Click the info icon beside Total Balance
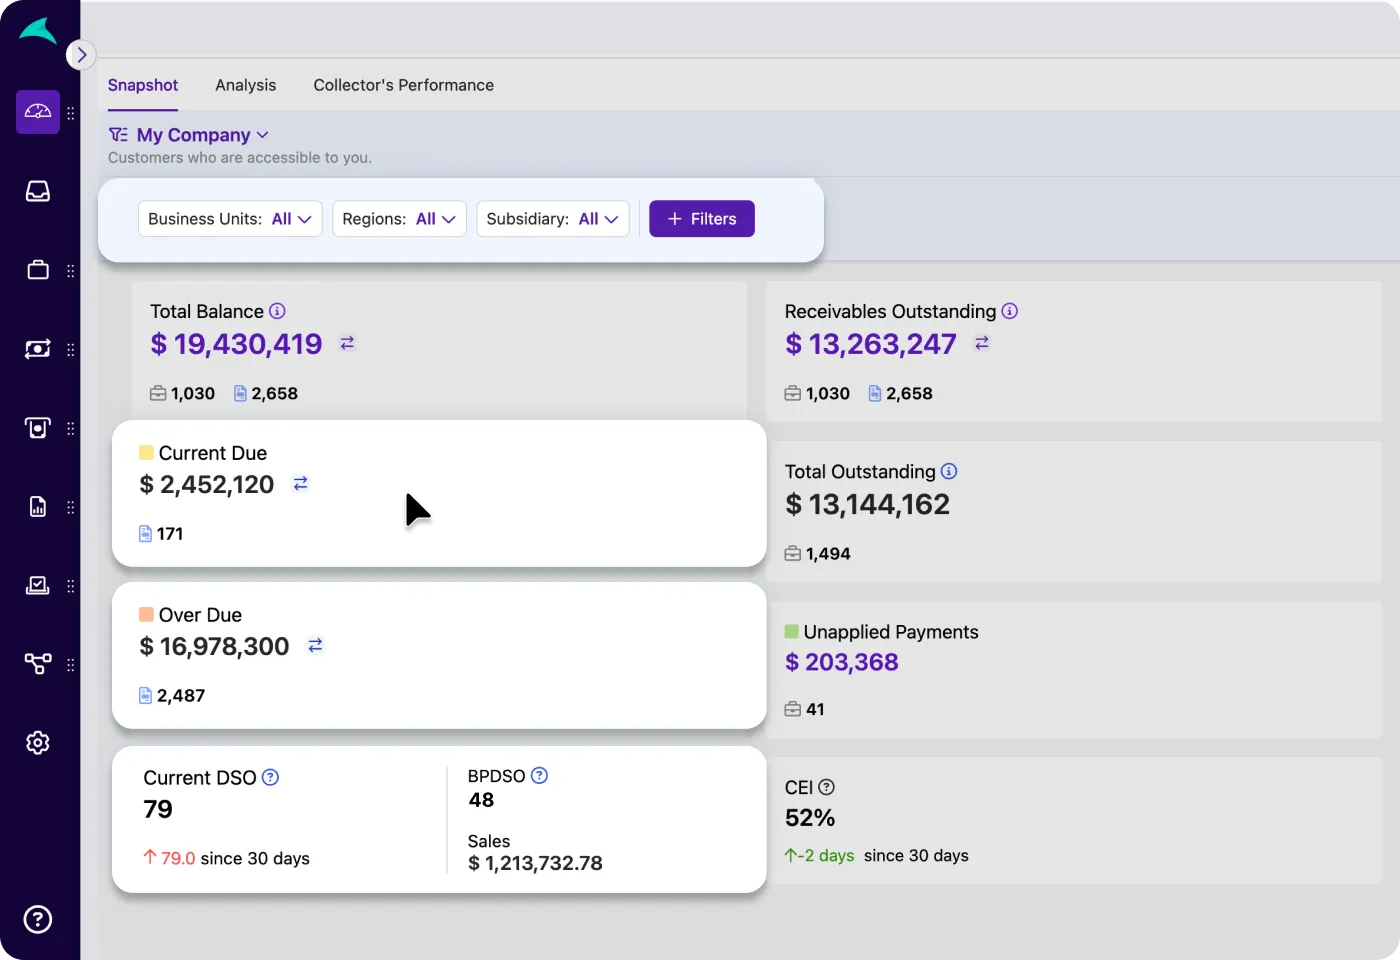 [278, 311]
